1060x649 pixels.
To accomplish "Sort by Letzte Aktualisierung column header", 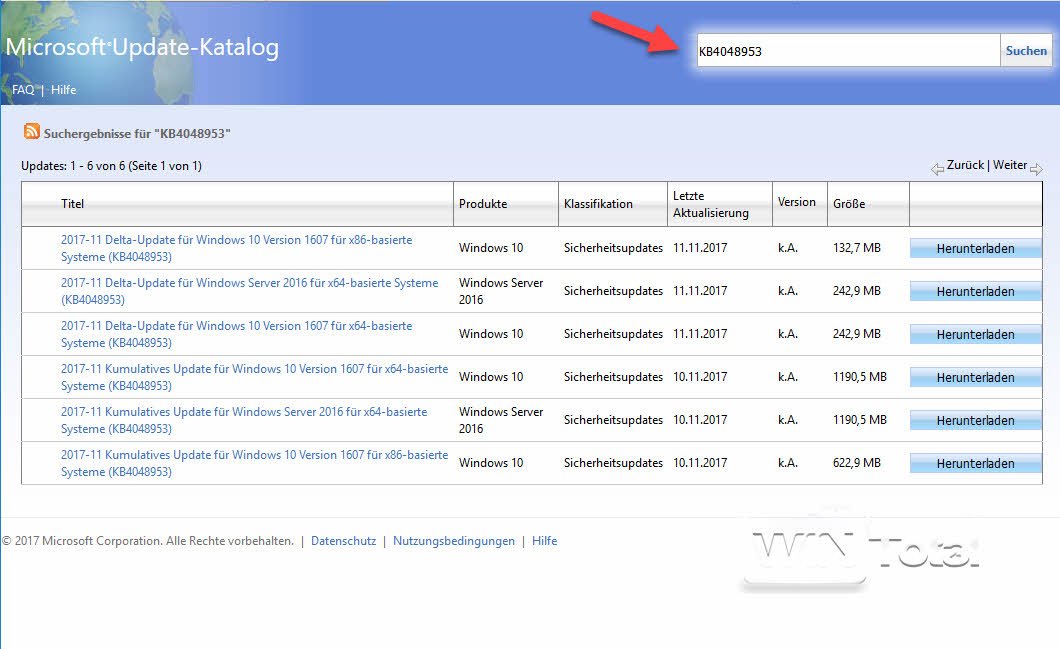I will click(x=710, y=204).
